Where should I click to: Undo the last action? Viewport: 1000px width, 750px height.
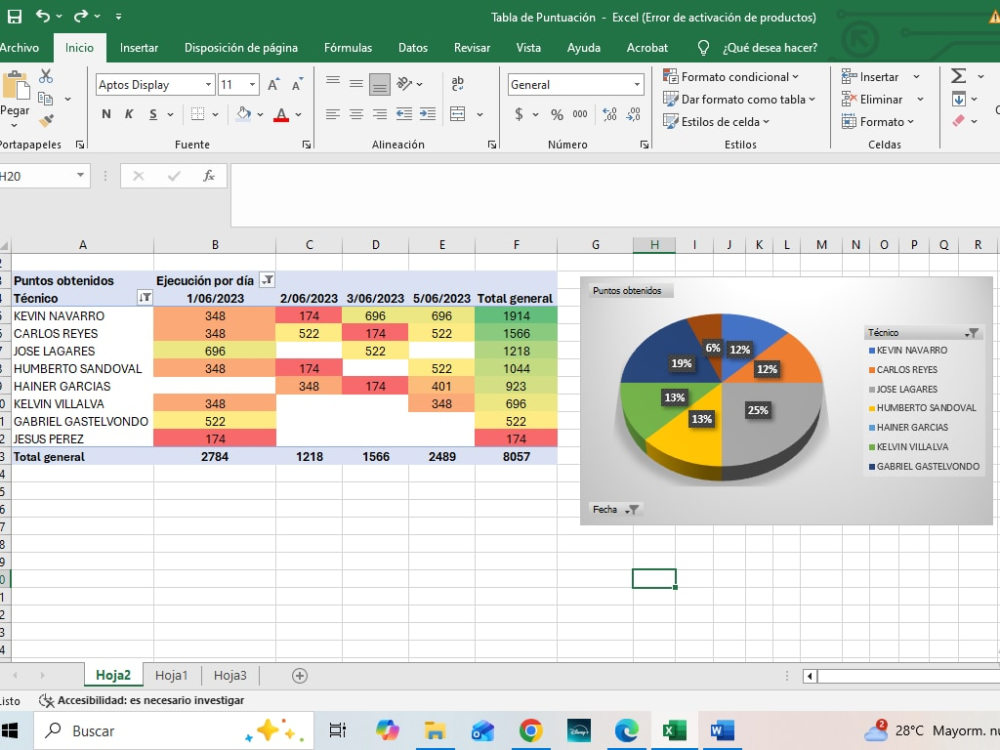(43, 16)
